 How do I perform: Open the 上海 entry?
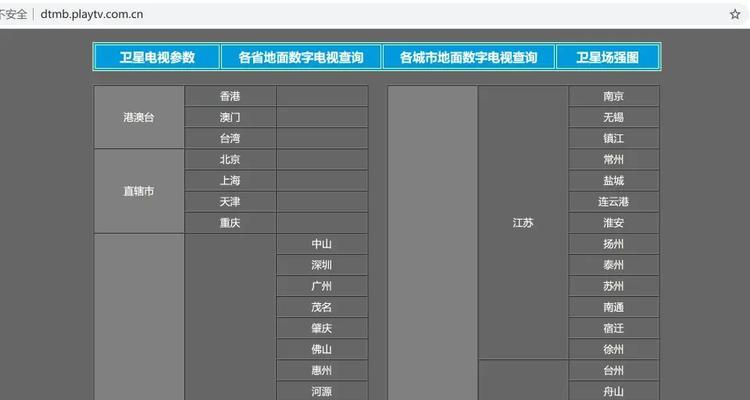[x=230, y=180]
